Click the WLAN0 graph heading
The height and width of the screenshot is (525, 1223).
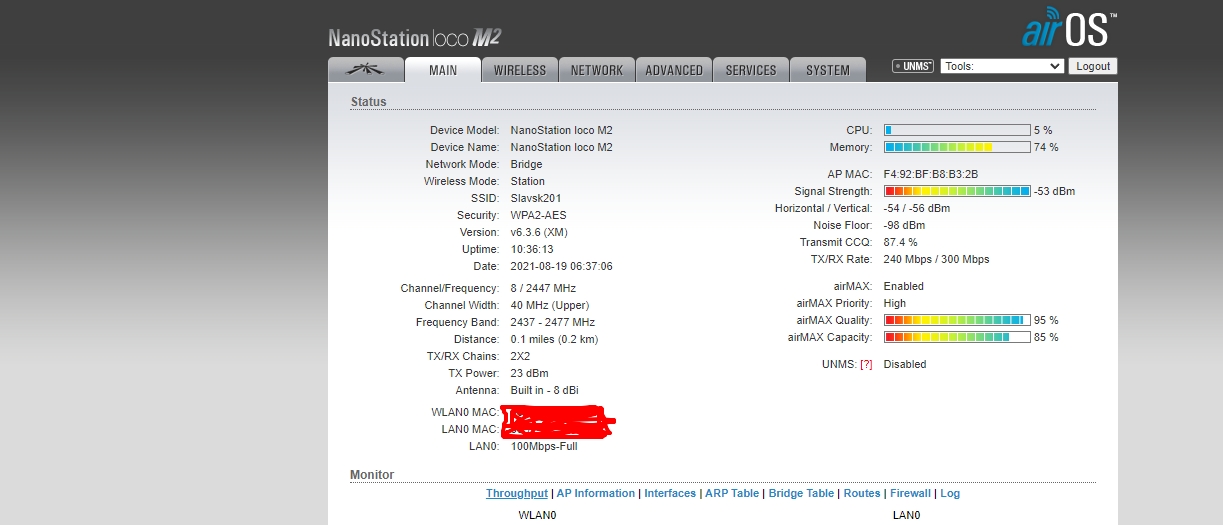click(537, 515)
